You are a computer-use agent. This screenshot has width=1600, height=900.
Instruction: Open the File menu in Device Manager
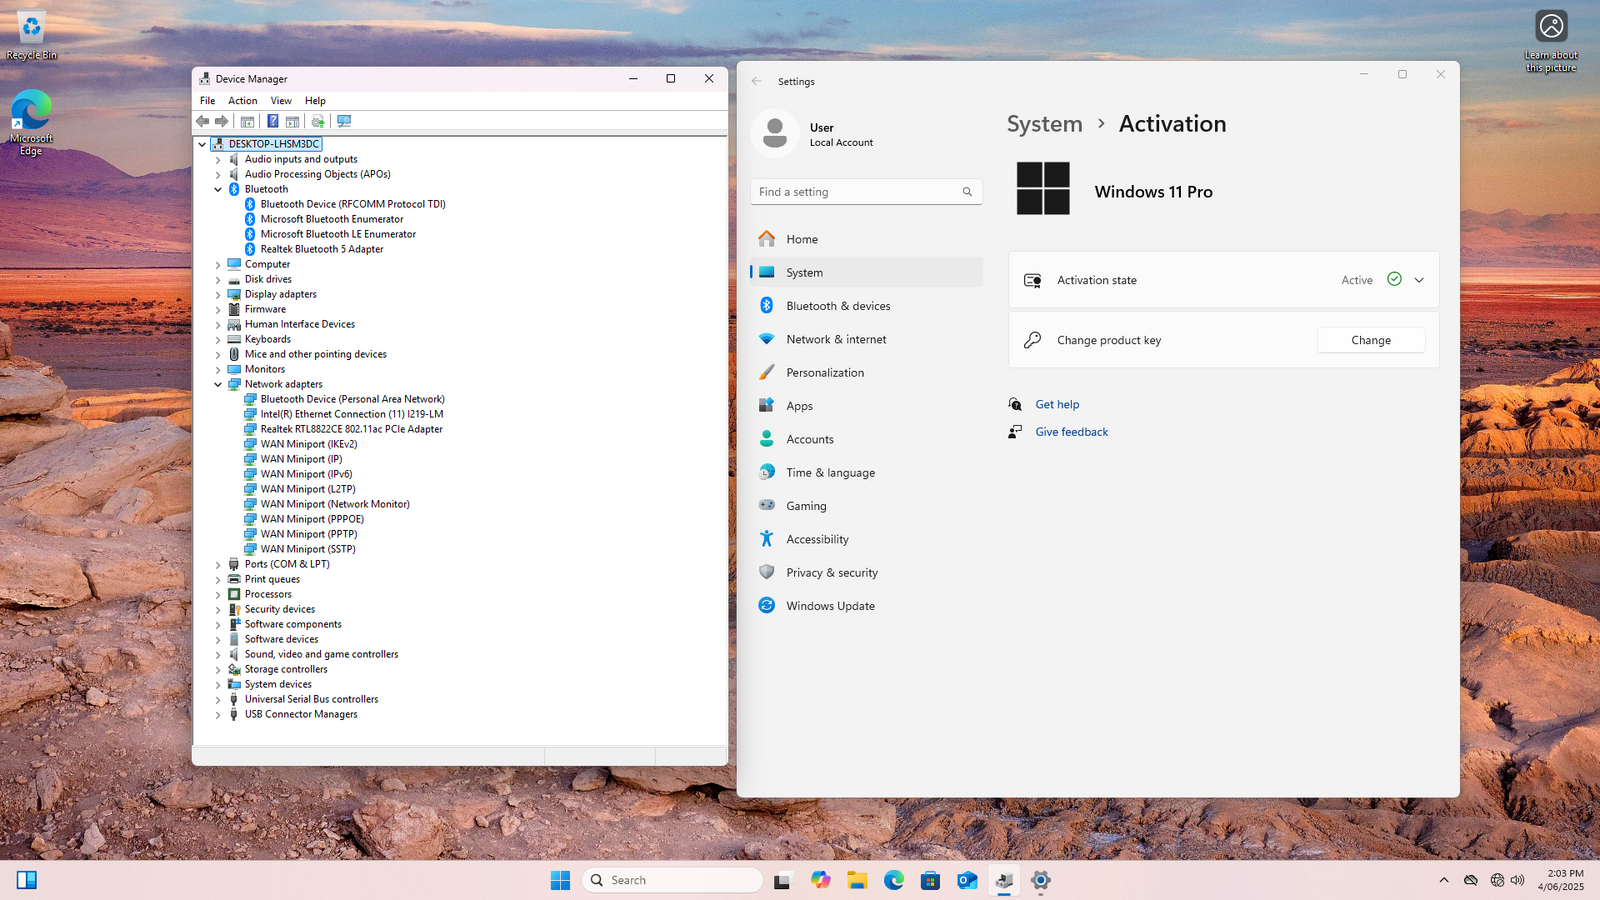[x=207, y=101]
